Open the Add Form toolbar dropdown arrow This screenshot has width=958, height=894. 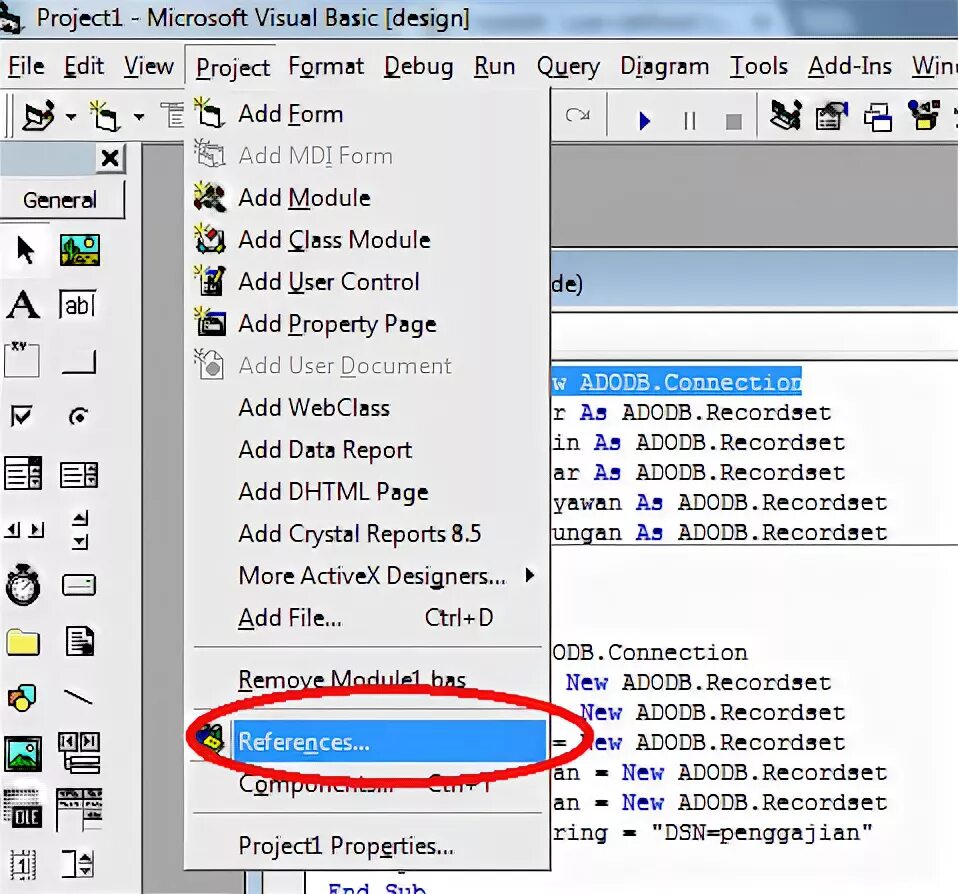click(x=139, y=116)
